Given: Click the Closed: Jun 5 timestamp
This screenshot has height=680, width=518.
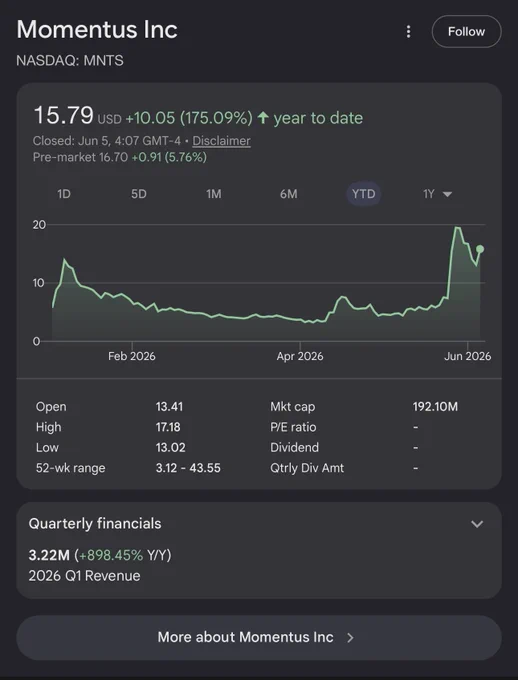Looking at the screenshot, I should pos(107,141).
